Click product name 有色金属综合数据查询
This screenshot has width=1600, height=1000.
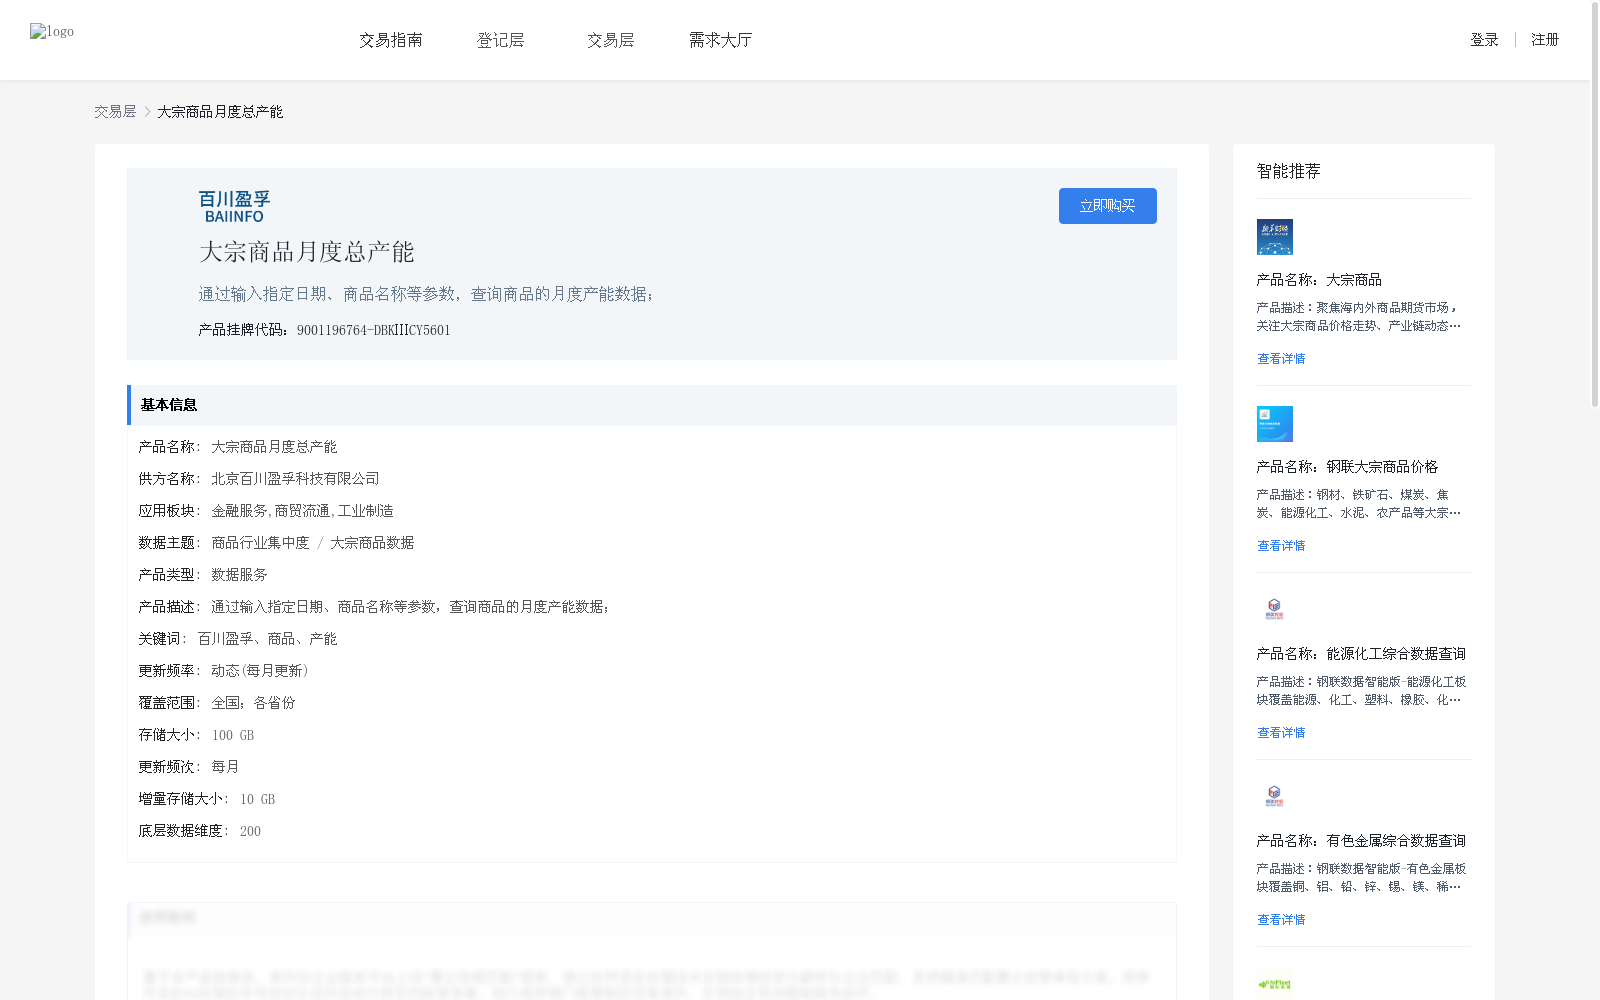click(x=1361, y=841)
